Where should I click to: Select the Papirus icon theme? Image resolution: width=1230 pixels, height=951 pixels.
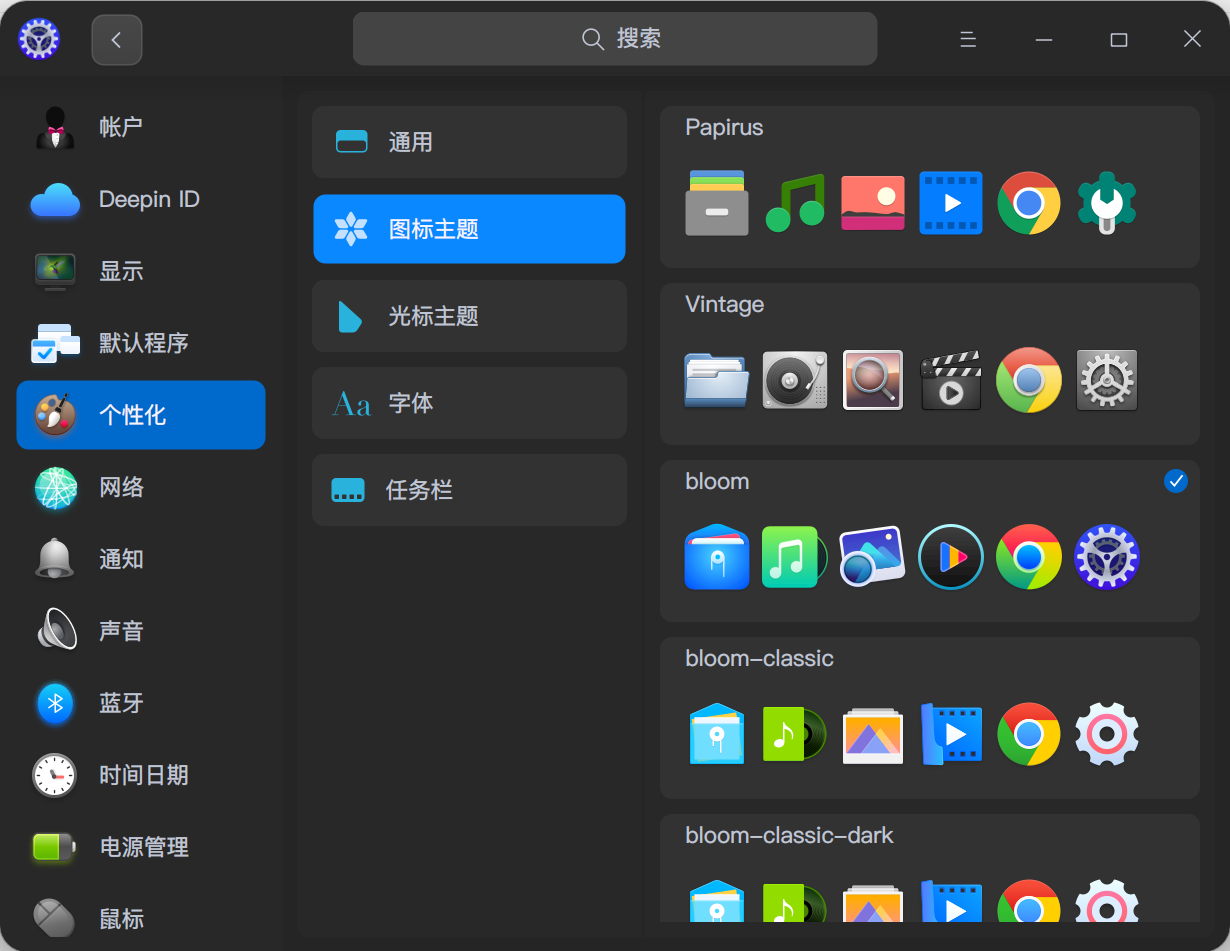coord(929,187)
